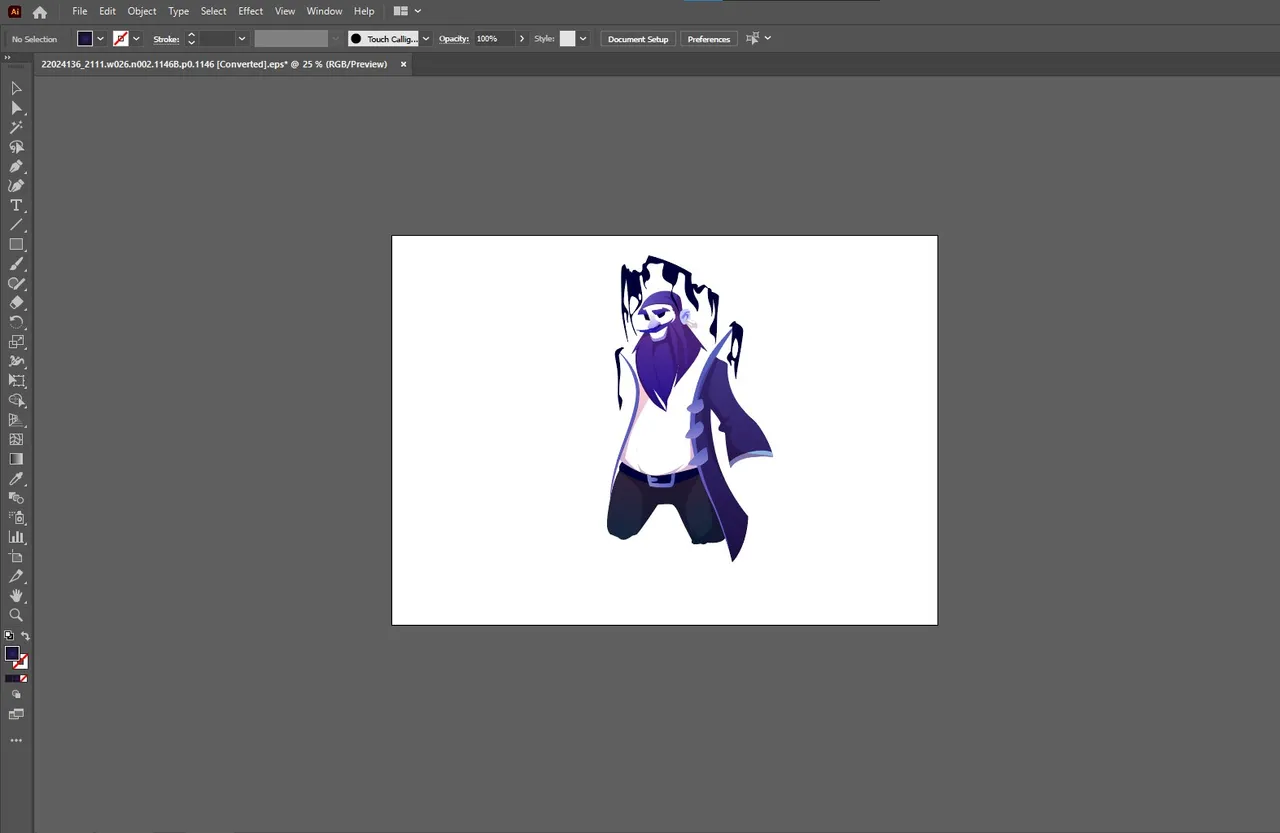This screenshot has width=1280, height=833.
Task: Select the Hand tool
Action: (x=16, y=595)
